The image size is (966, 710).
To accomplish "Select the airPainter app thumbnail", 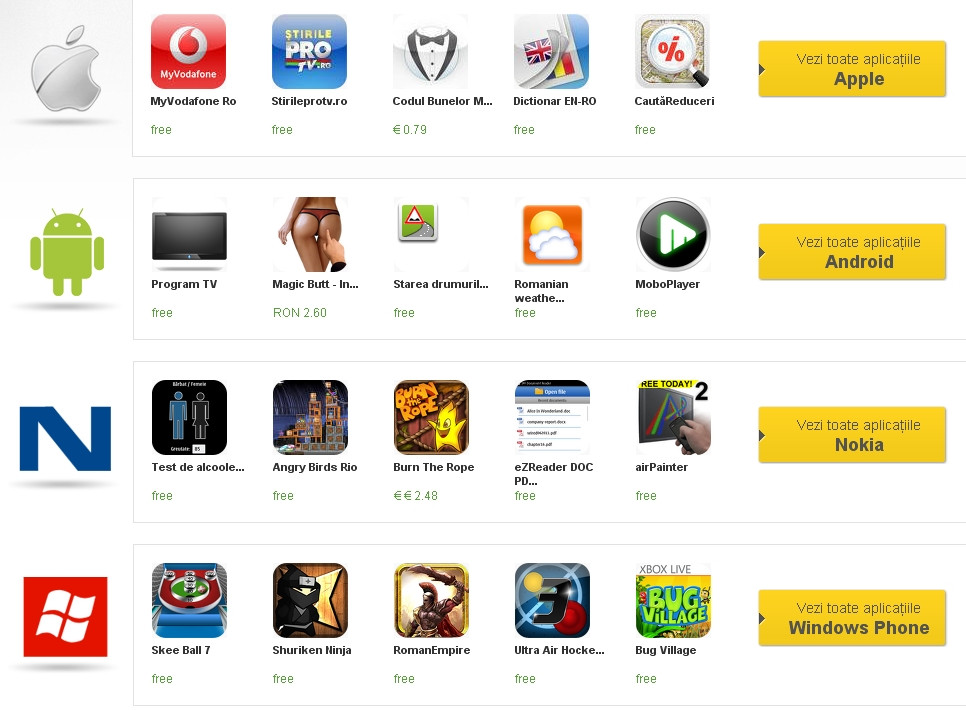I will tap(673, 417).
